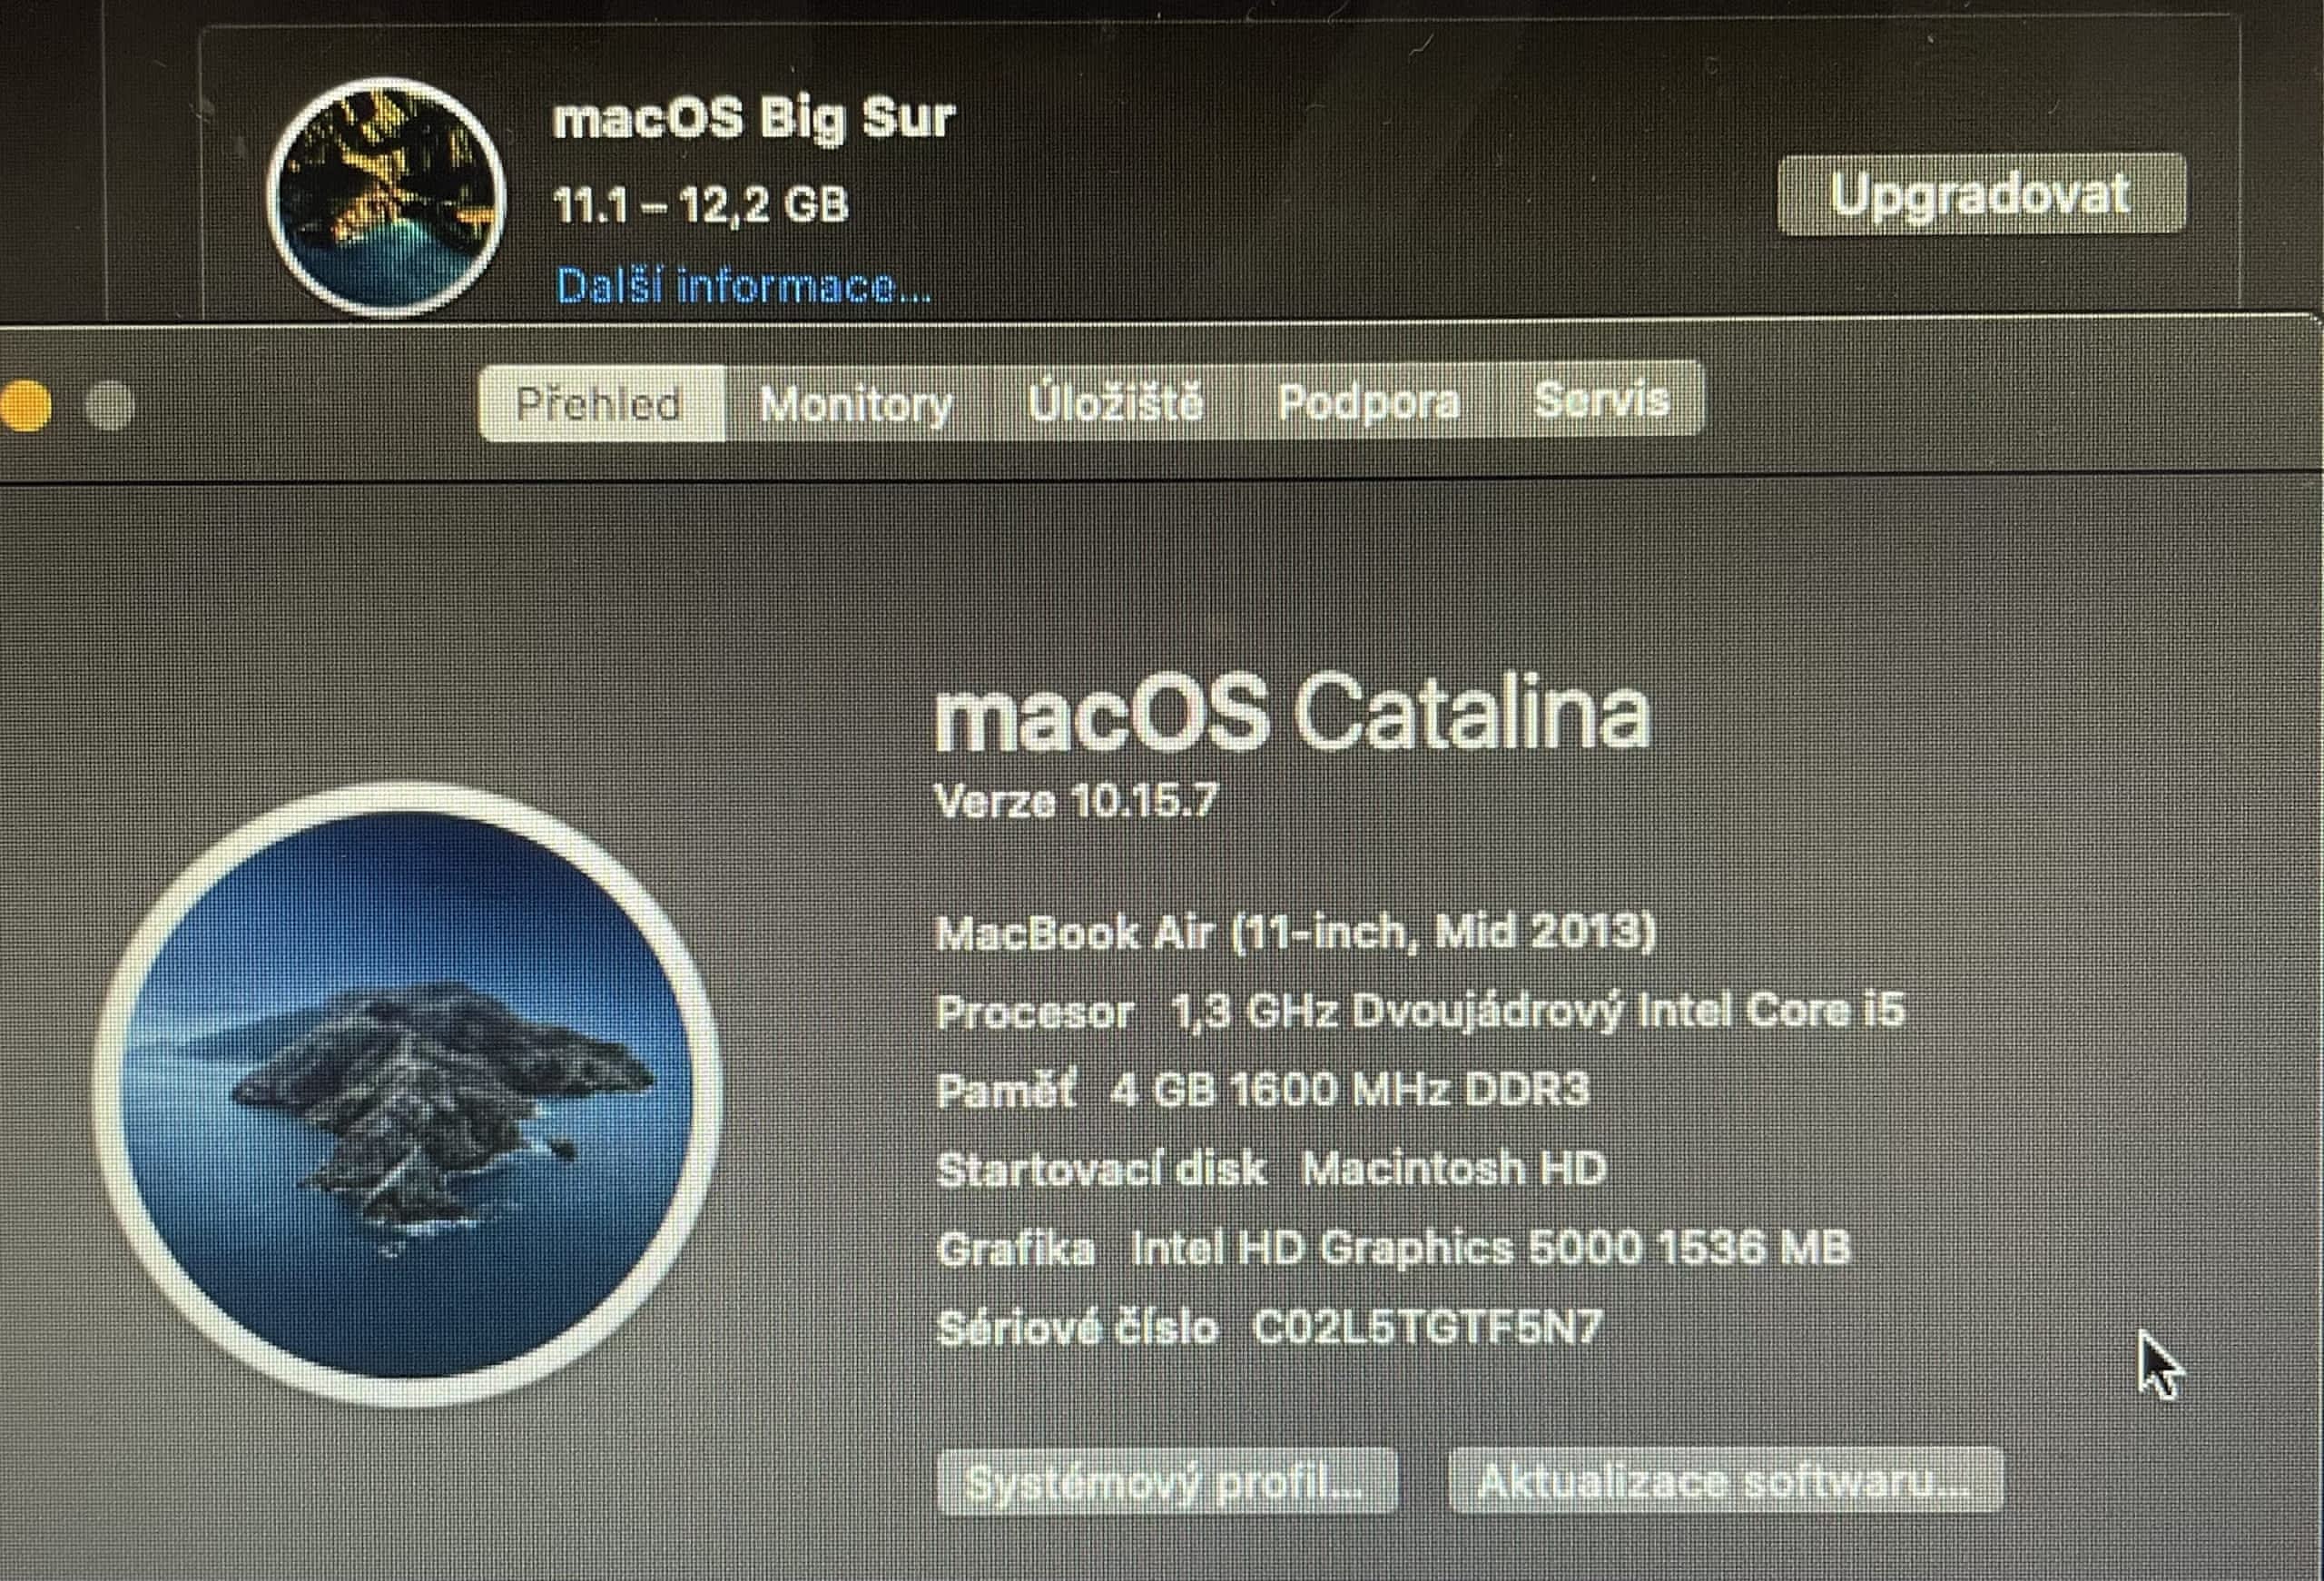Screen dimensions: 2324x1581
Task: Click the MacBook Air model line
Action: [x=1295, y=933]
